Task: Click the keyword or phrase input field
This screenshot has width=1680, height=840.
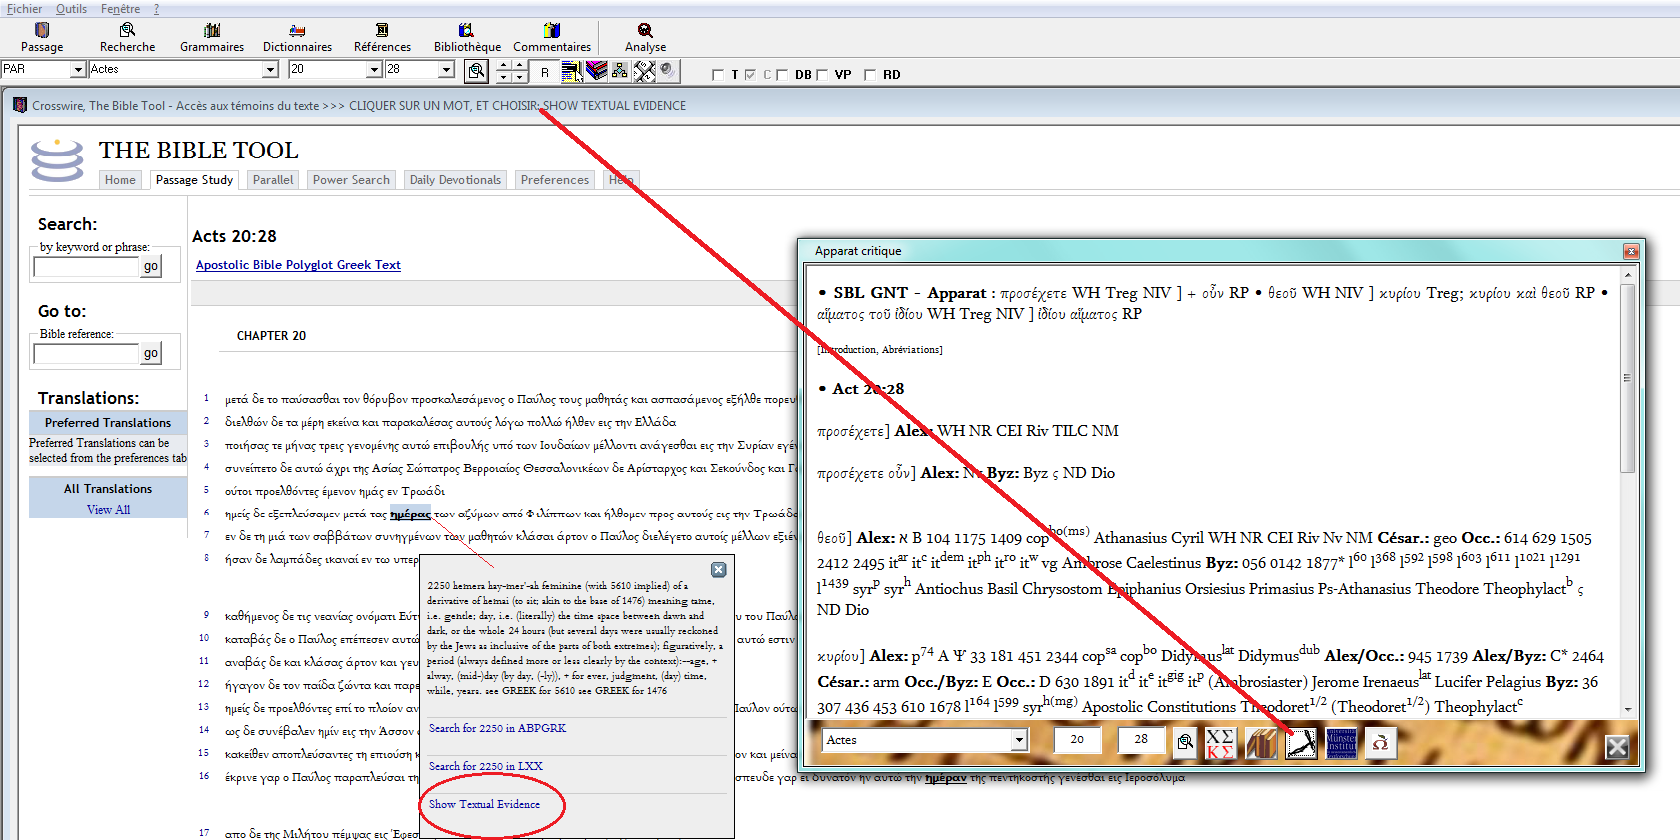Action: [x=87, y=266]
